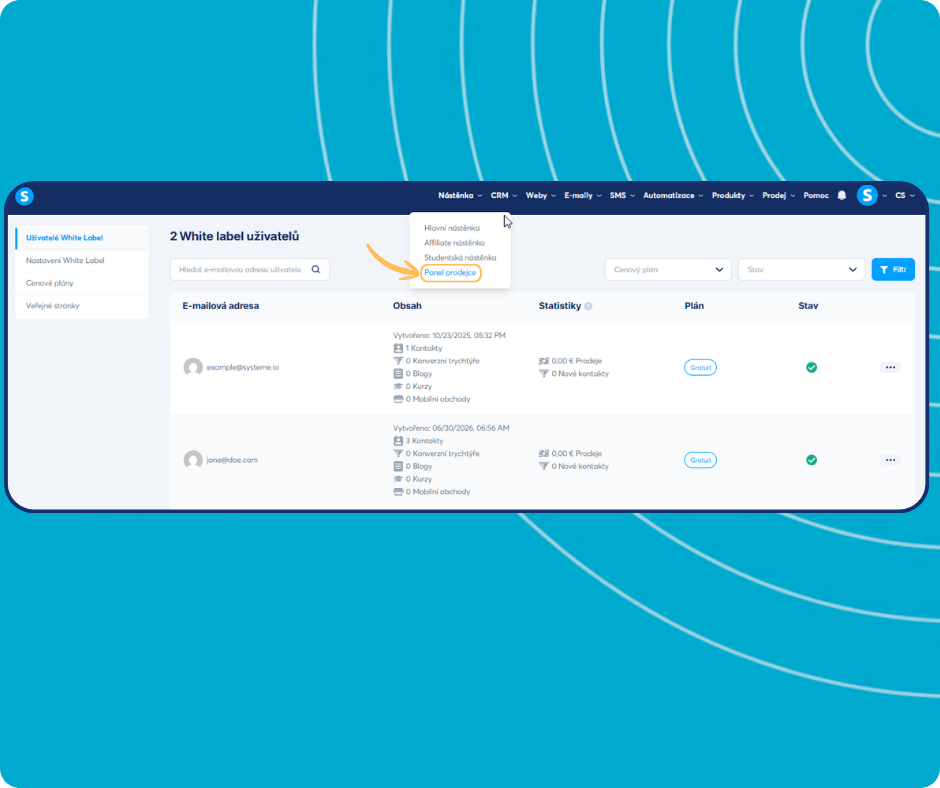Viewport: 940px width, 788px height.
Task: Open the notifications bell
Action: click(842, 196)
